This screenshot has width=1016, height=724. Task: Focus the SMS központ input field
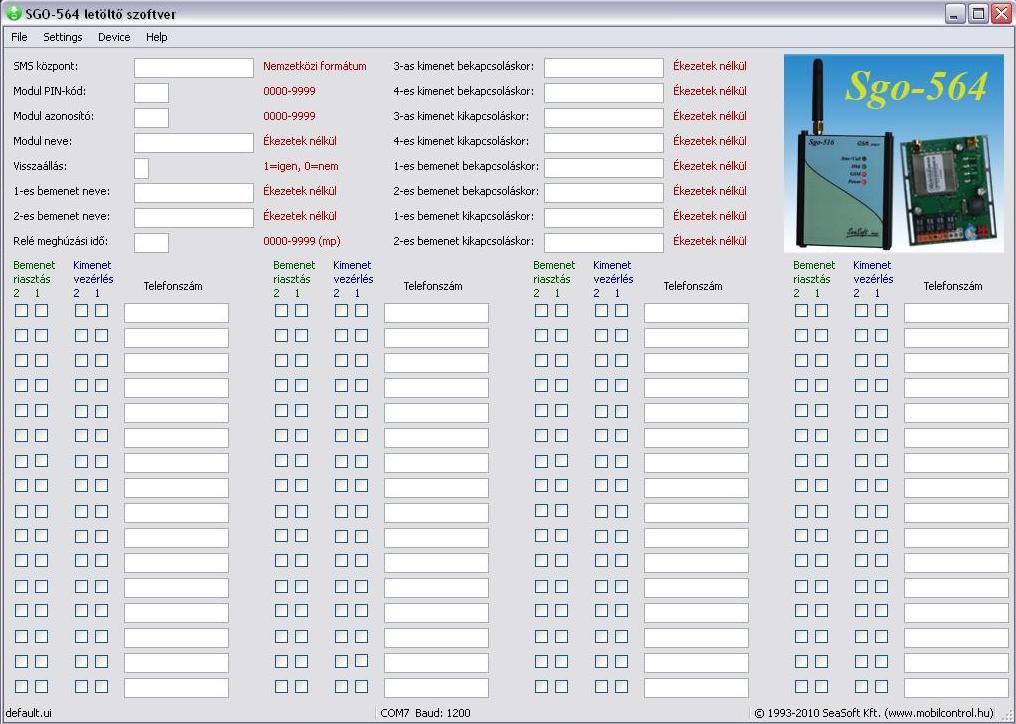pyautogui.click(x=194, y=67)
